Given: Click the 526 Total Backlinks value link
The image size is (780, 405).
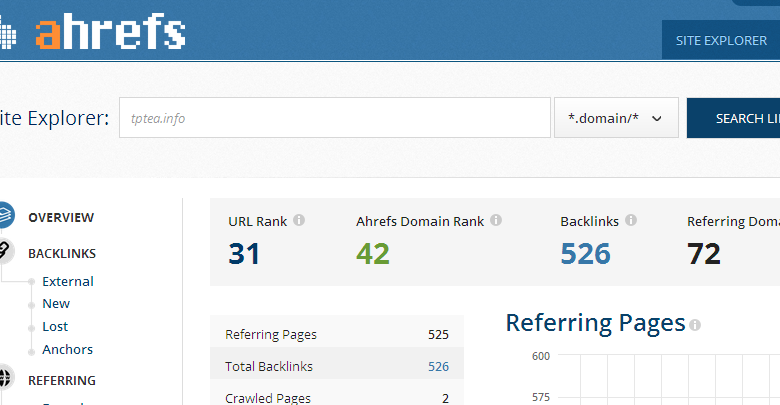Looking at the screenshot, I should point(438,366).
